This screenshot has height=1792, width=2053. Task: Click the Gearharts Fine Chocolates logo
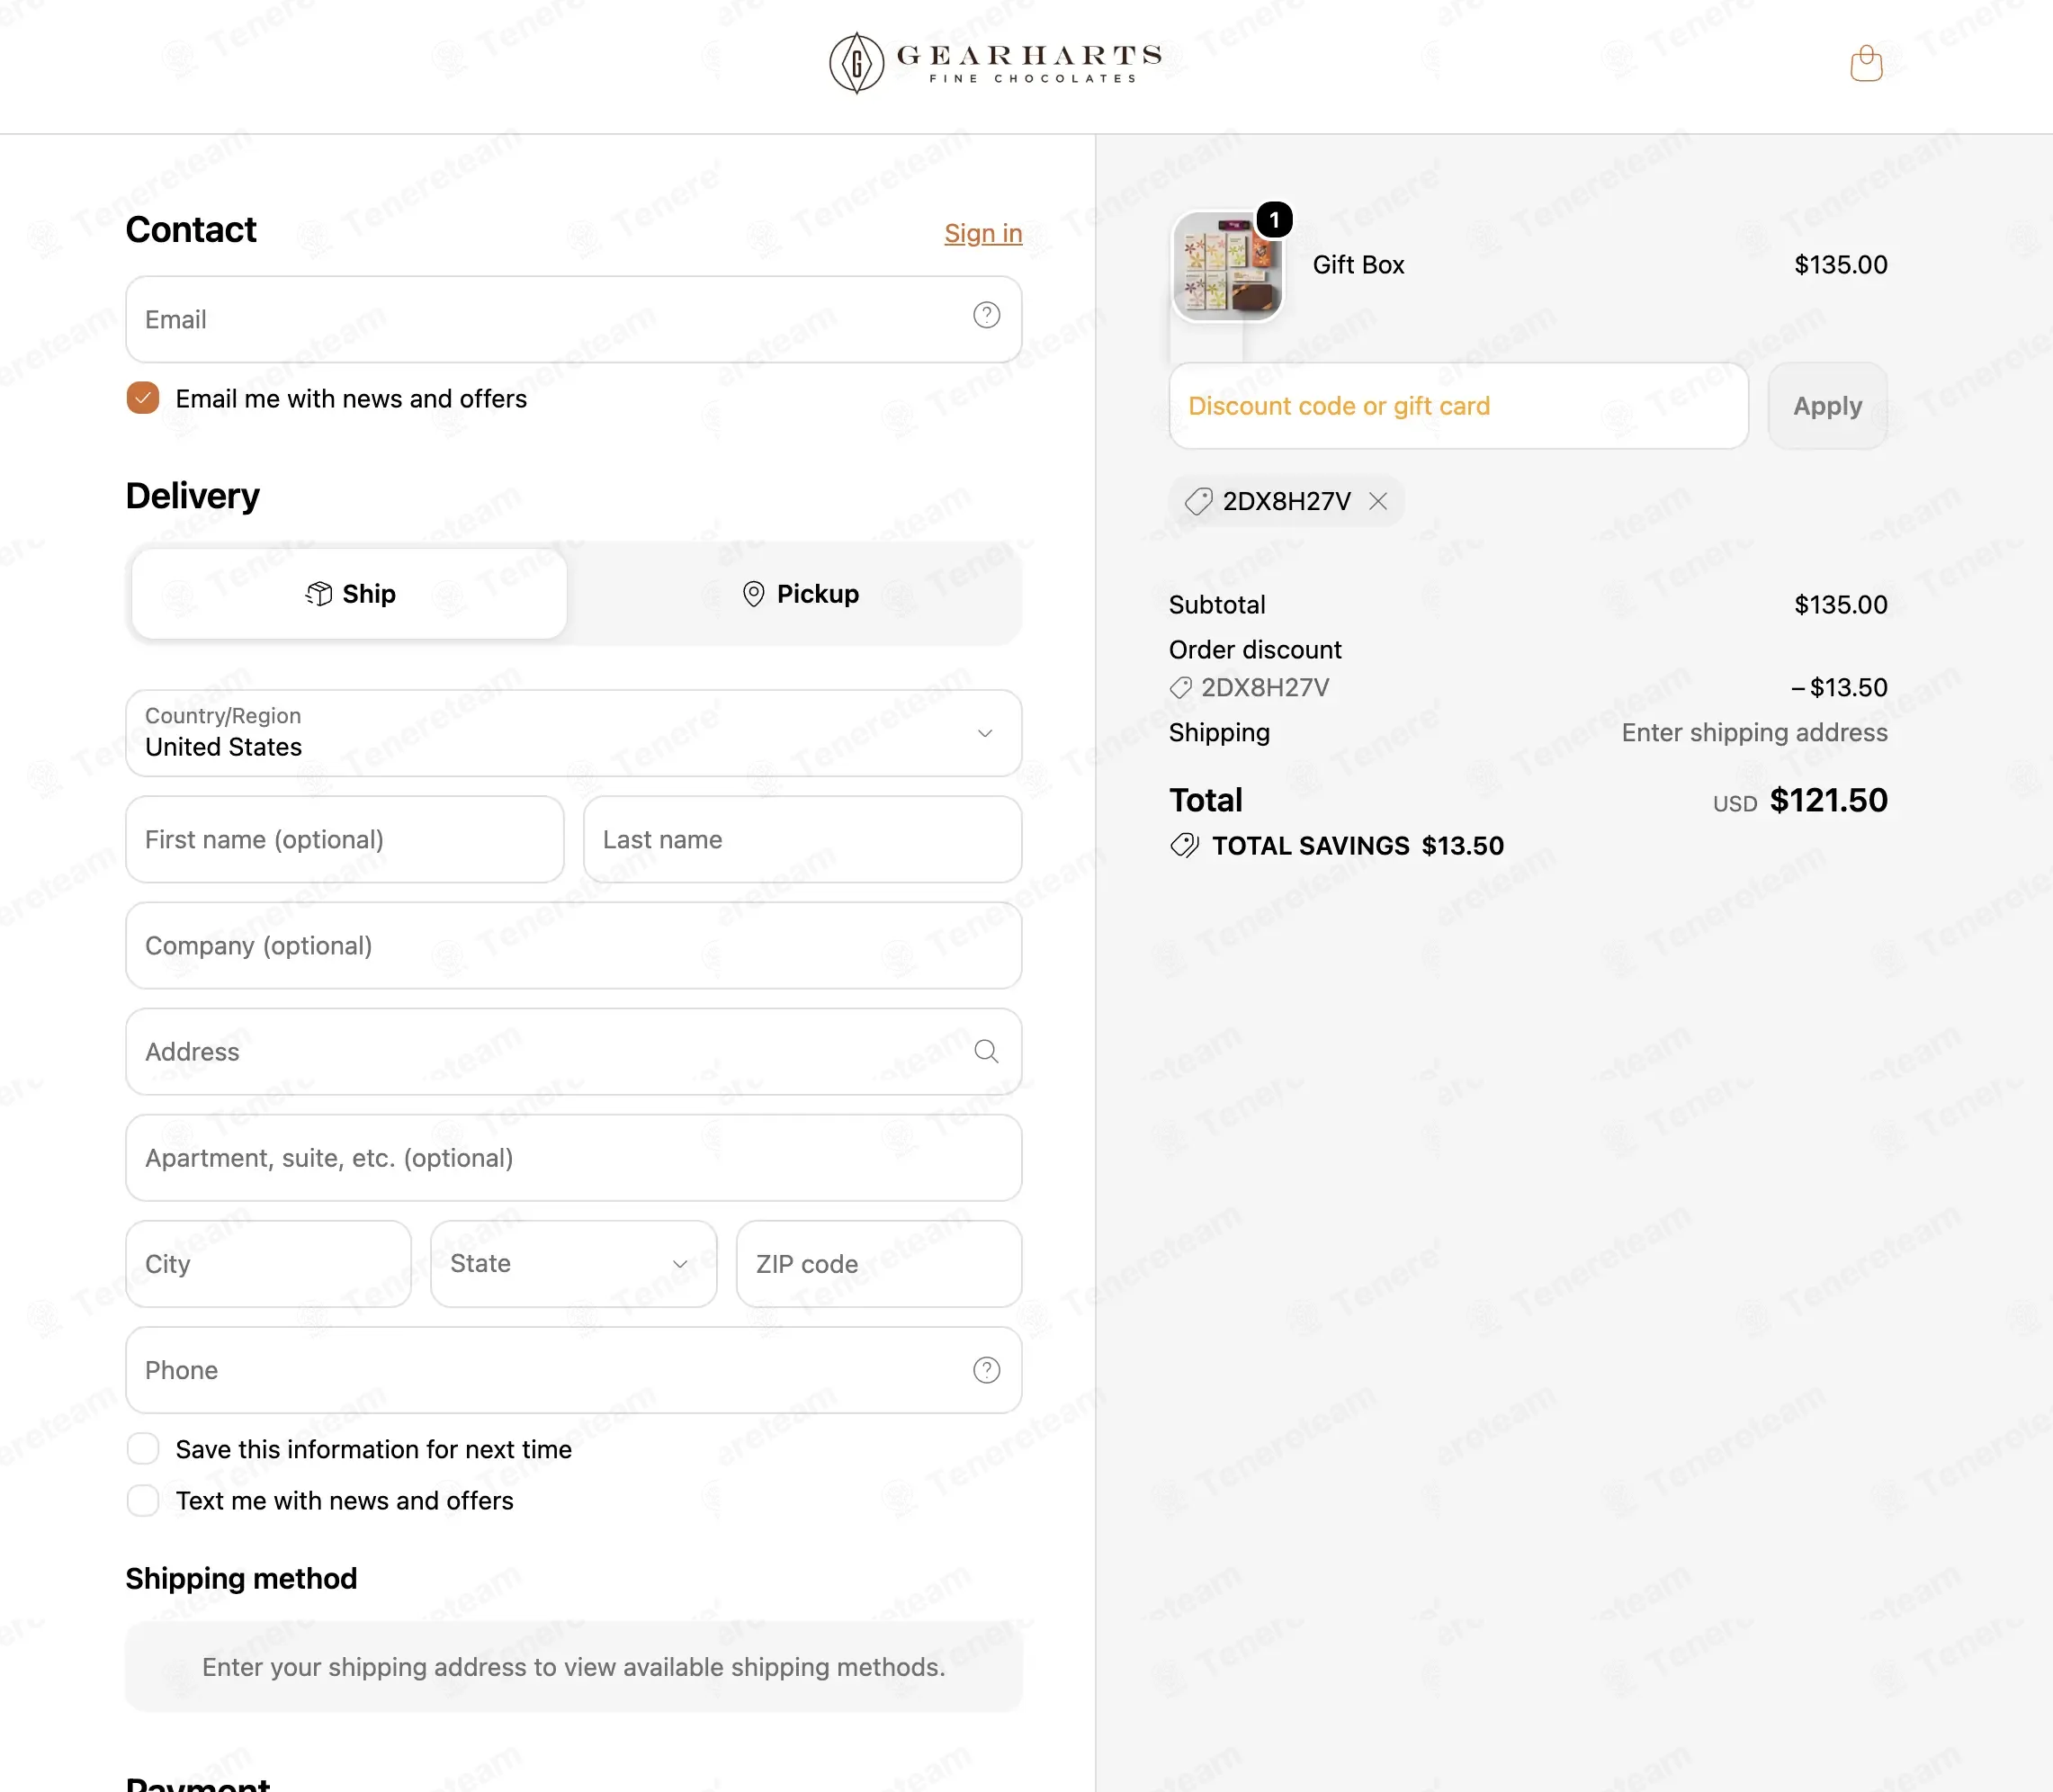(995, 63)
